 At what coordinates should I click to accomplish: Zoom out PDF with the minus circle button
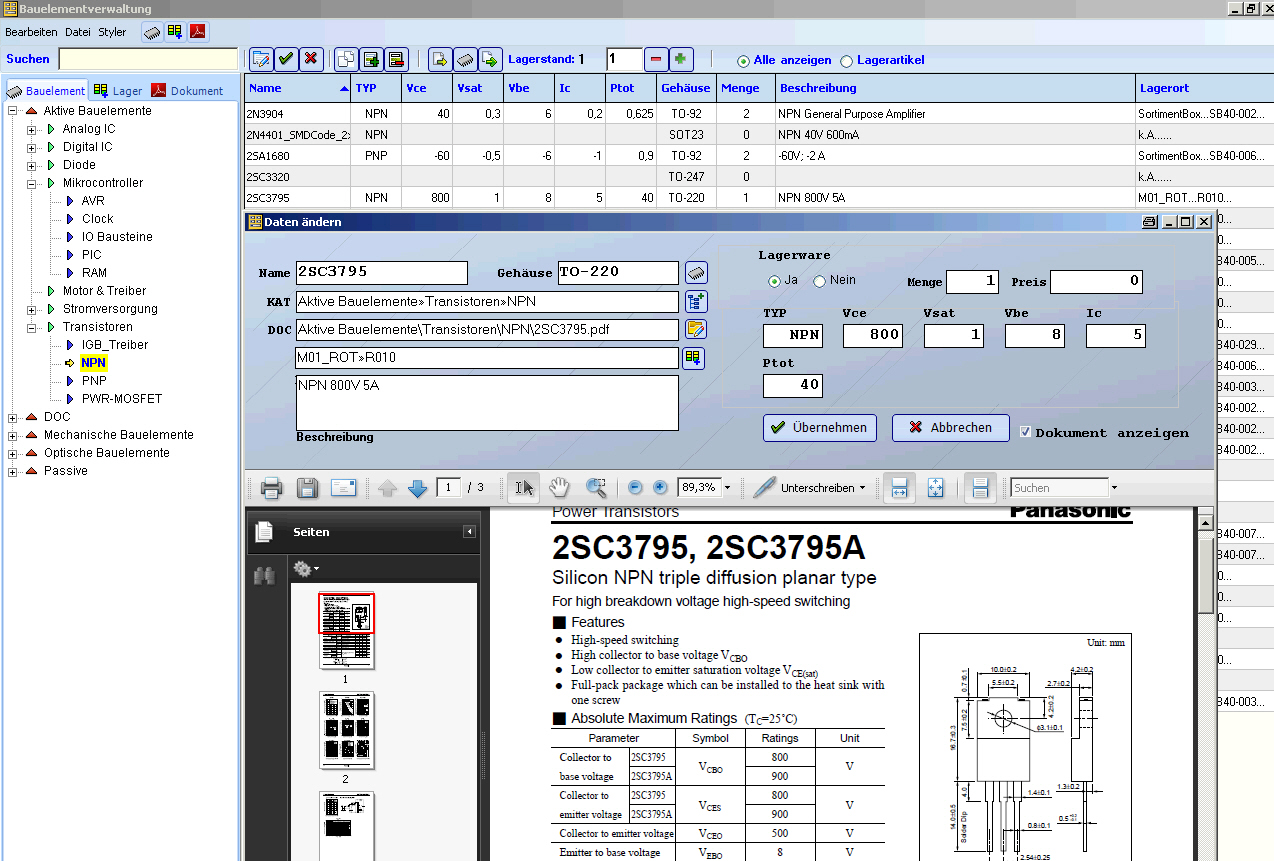coord(635,488)
